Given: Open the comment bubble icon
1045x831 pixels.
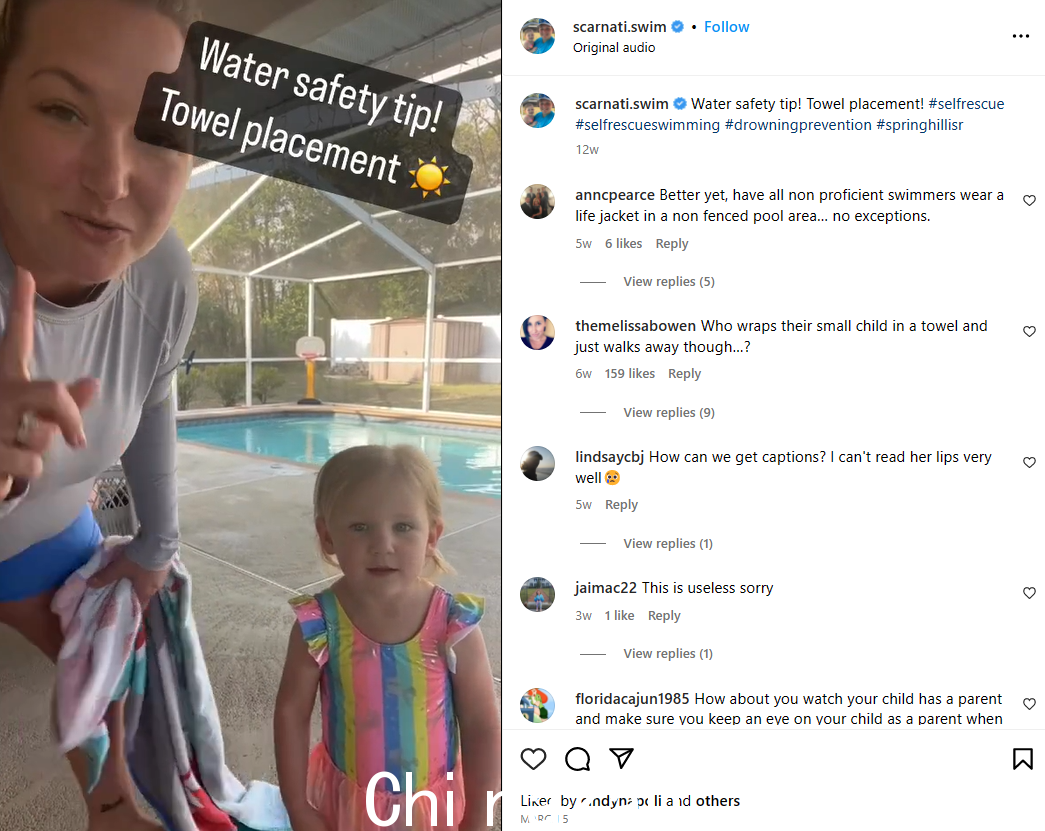Looking at the screenshot, I should 577,758.
